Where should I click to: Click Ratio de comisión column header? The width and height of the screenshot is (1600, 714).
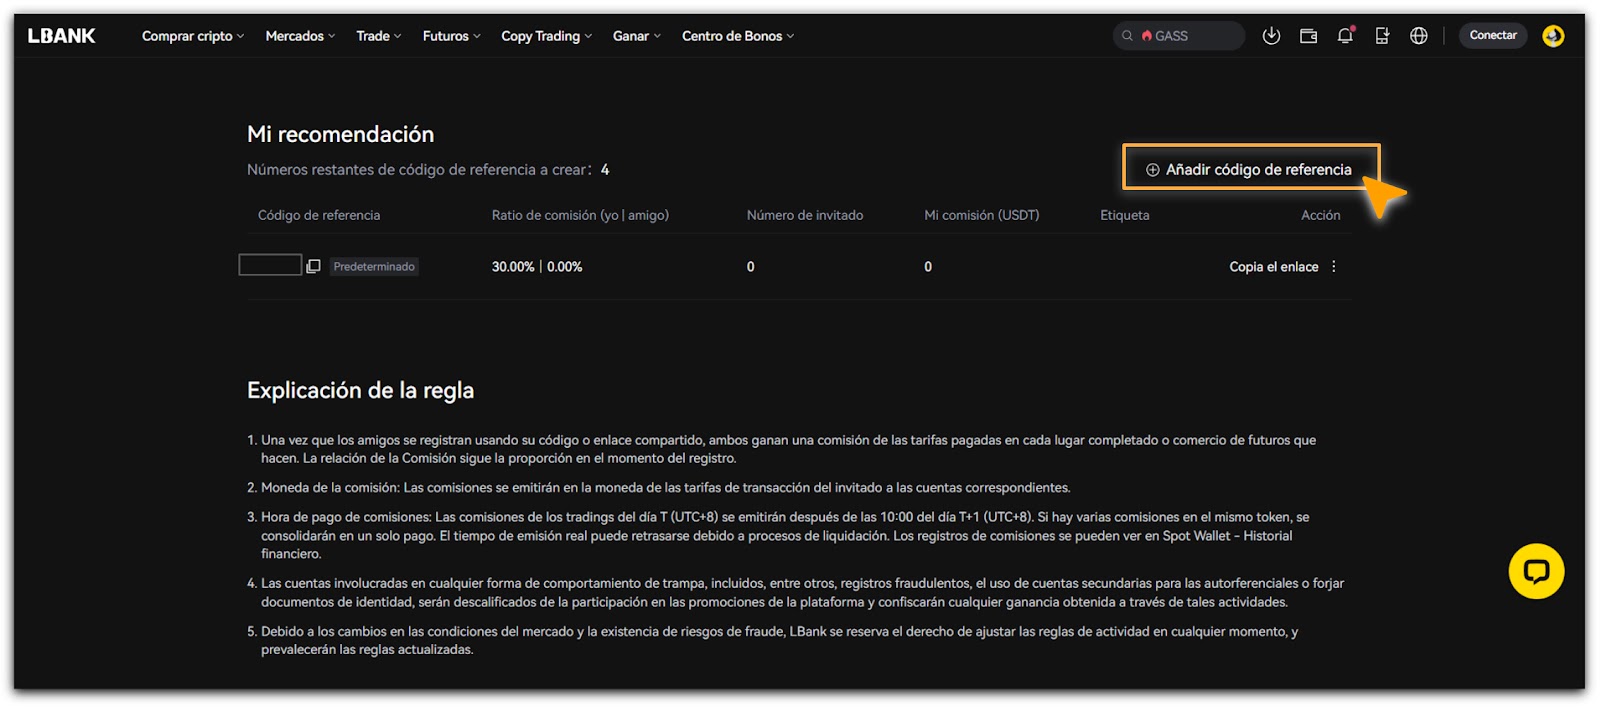tap(580, 215)
